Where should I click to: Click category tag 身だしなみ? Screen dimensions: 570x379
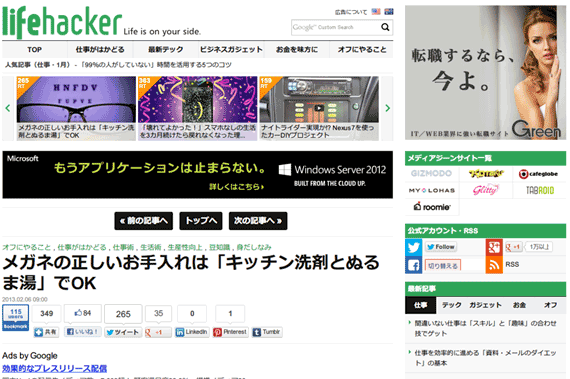[x=254, y=247]
